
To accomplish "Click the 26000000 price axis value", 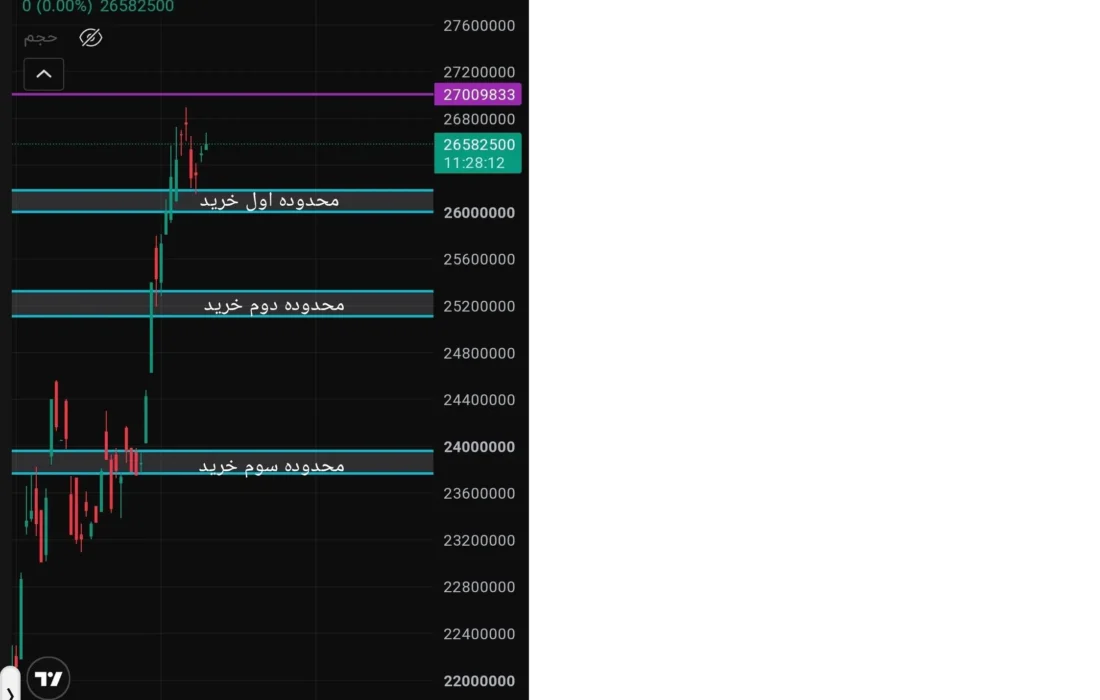I will click(479, 213).
